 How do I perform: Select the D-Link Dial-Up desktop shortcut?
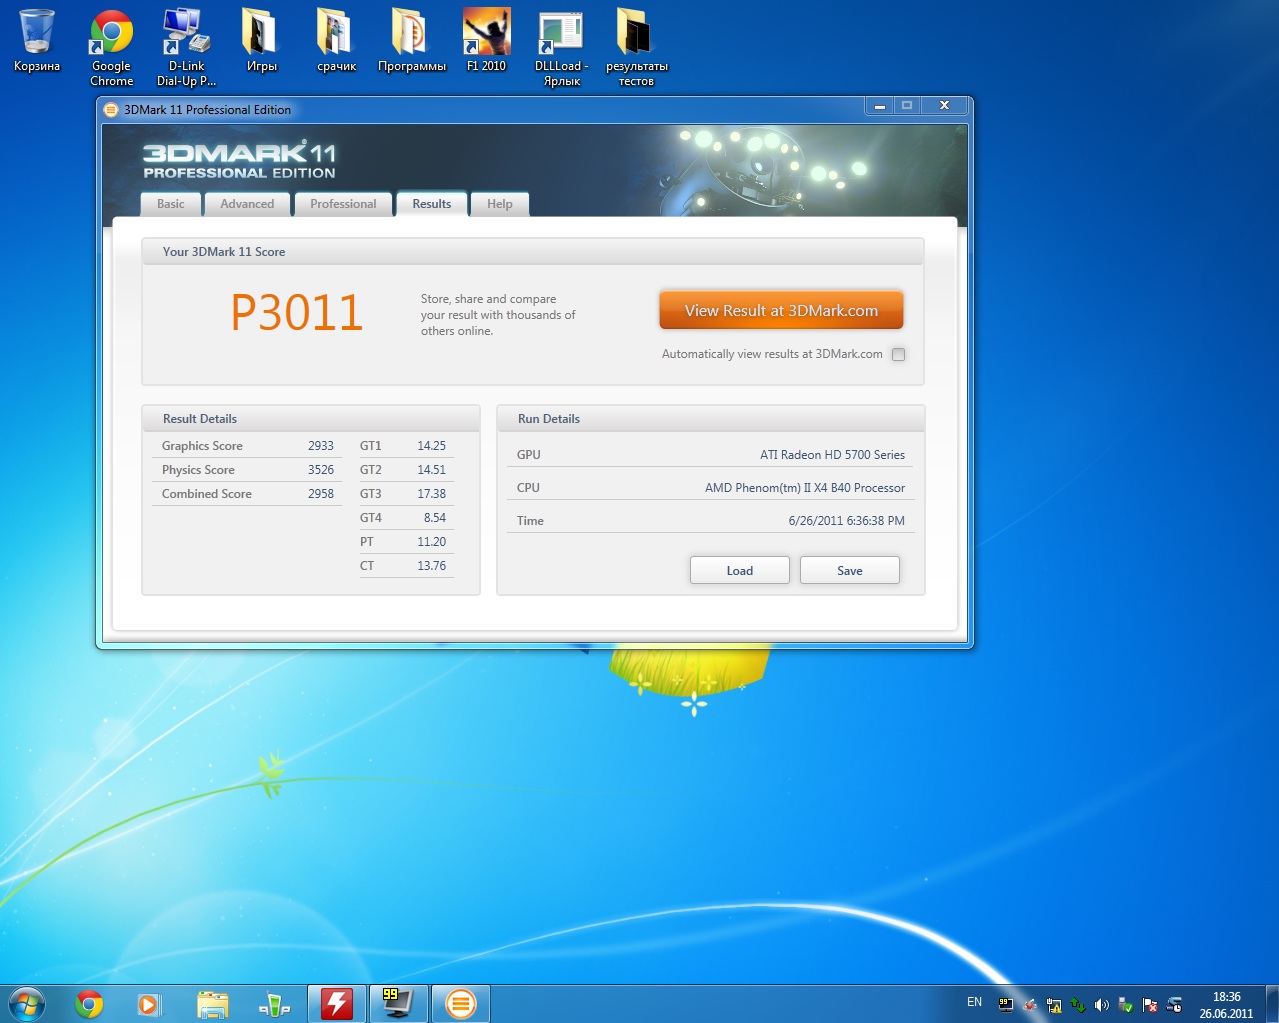click(x=186, y=48)
